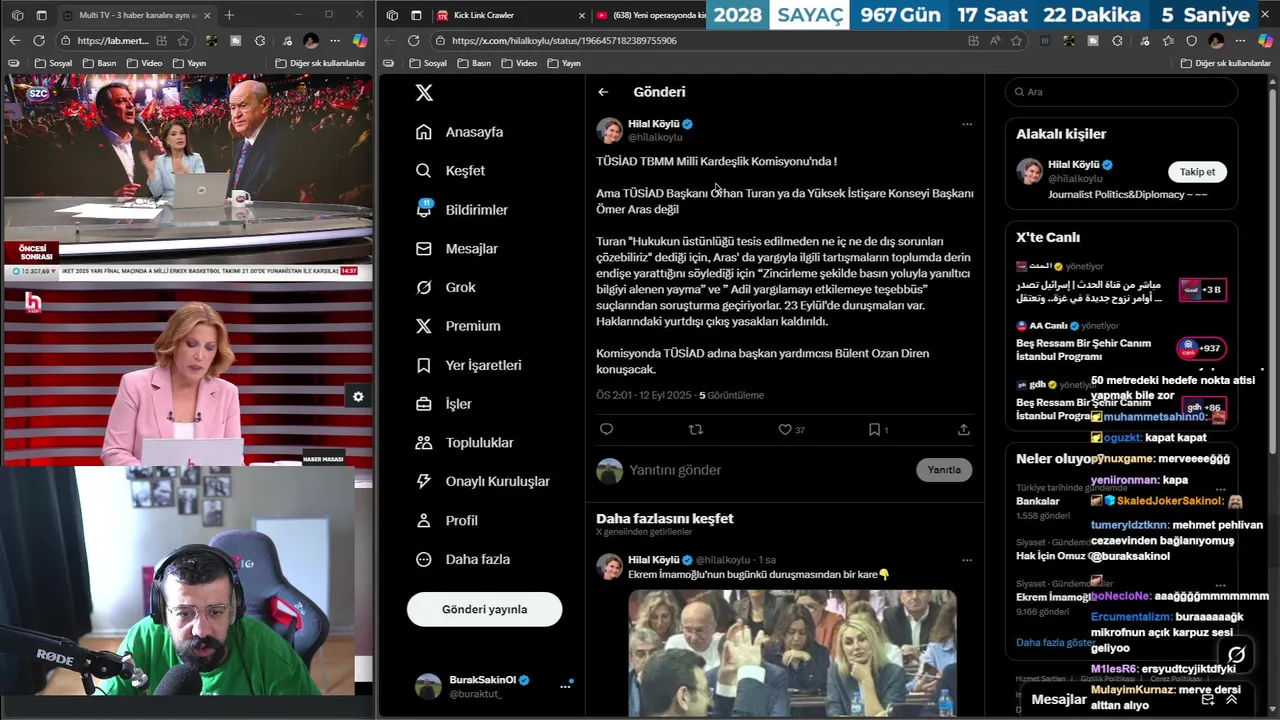Open YouTube tab Yeni operasyonda
The height and width of the screenshot is (720, 1280).
[650, 15]
